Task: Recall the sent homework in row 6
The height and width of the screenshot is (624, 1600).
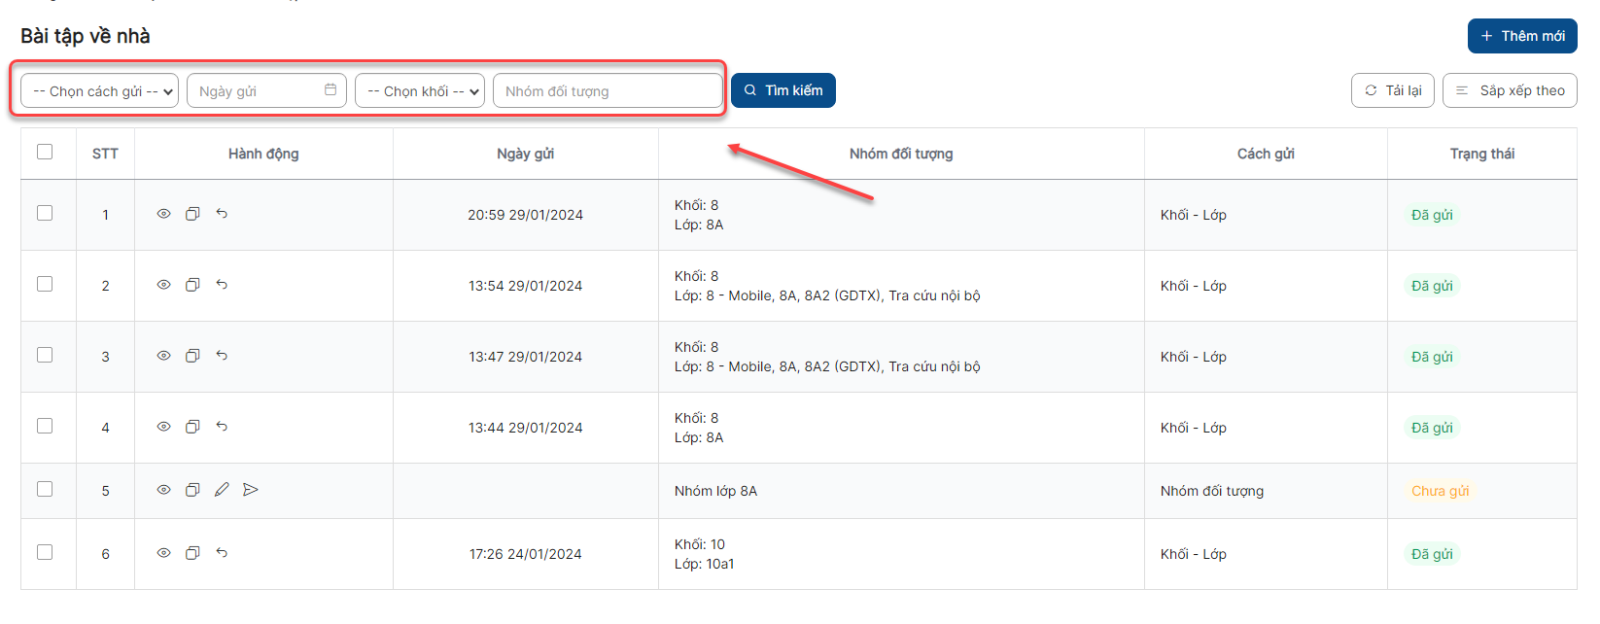Action: (222, 553)
